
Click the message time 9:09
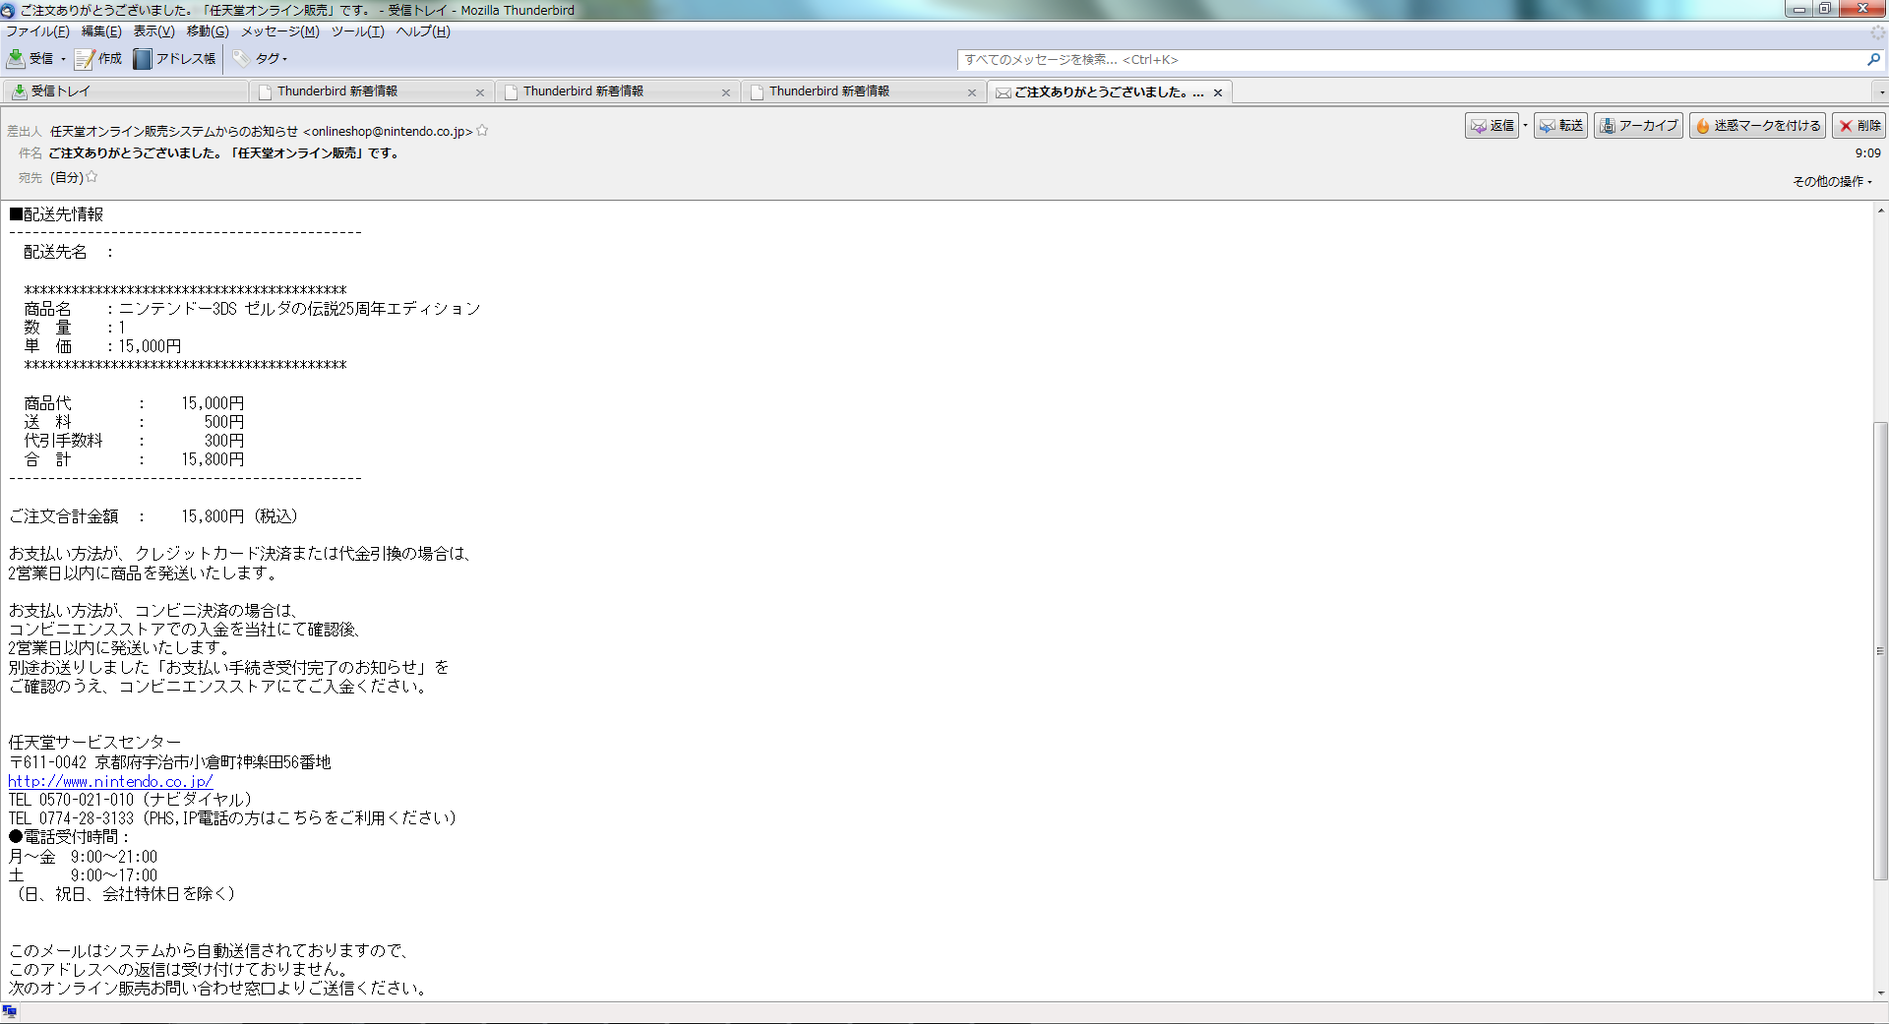click(x=1867, y=153)
